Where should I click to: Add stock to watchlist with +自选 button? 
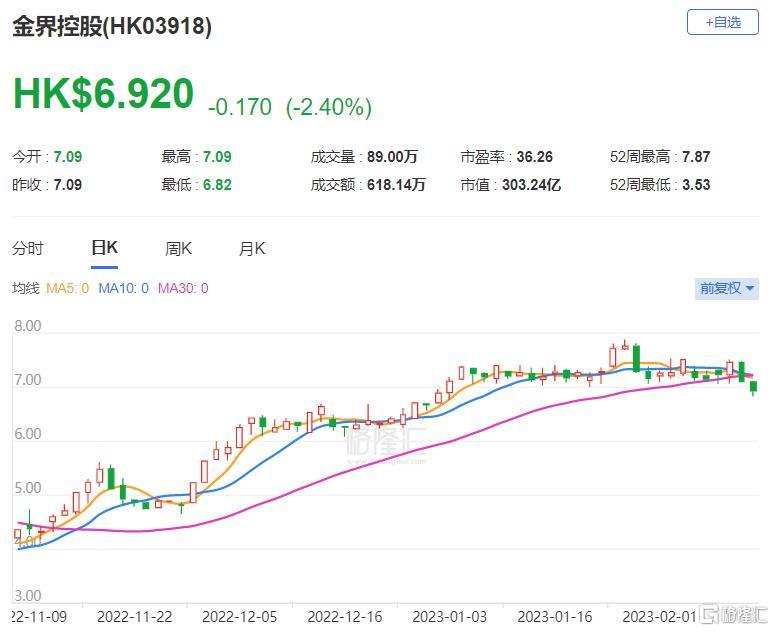(x=722, y=22)
